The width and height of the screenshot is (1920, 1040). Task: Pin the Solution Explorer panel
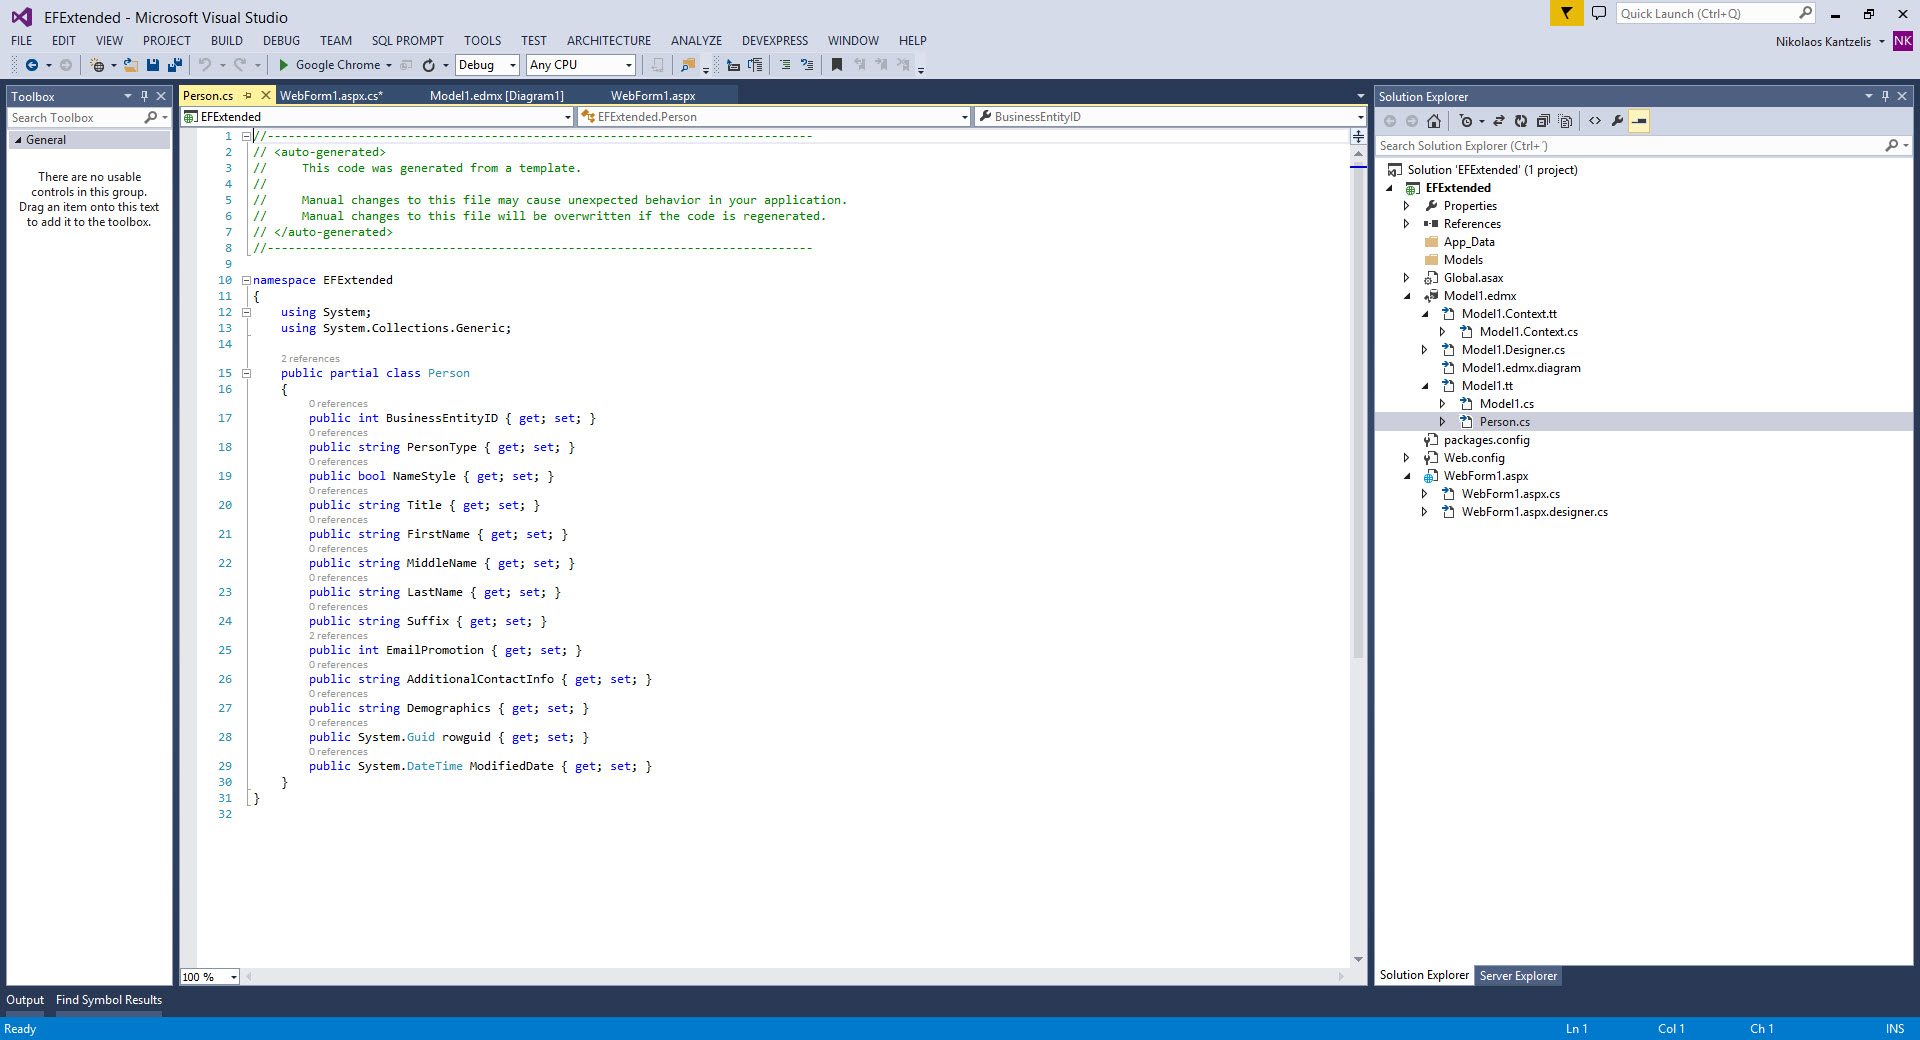coord(1885,96)
